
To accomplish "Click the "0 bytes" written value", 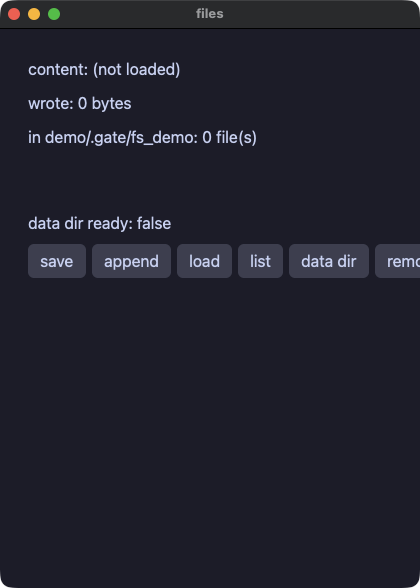I will [105, 104].
